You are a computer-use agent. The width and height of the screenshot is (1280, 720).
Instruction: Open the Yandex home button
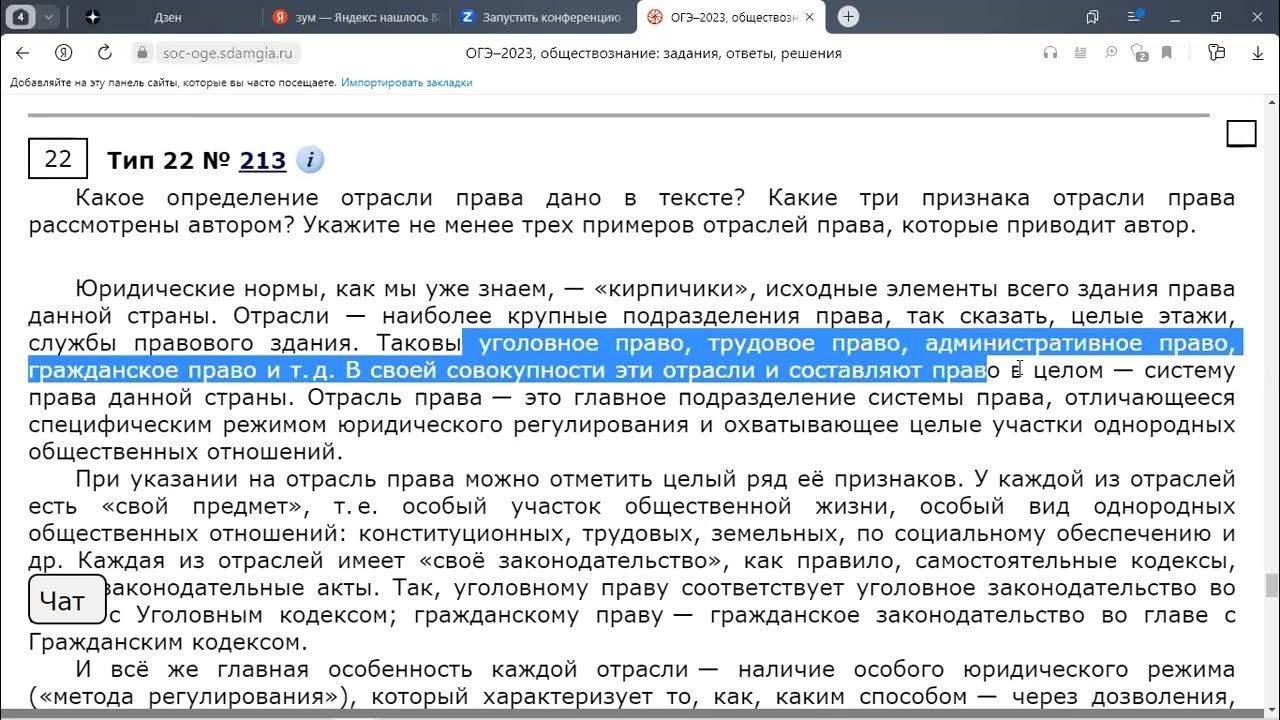(x=63, y=53)
